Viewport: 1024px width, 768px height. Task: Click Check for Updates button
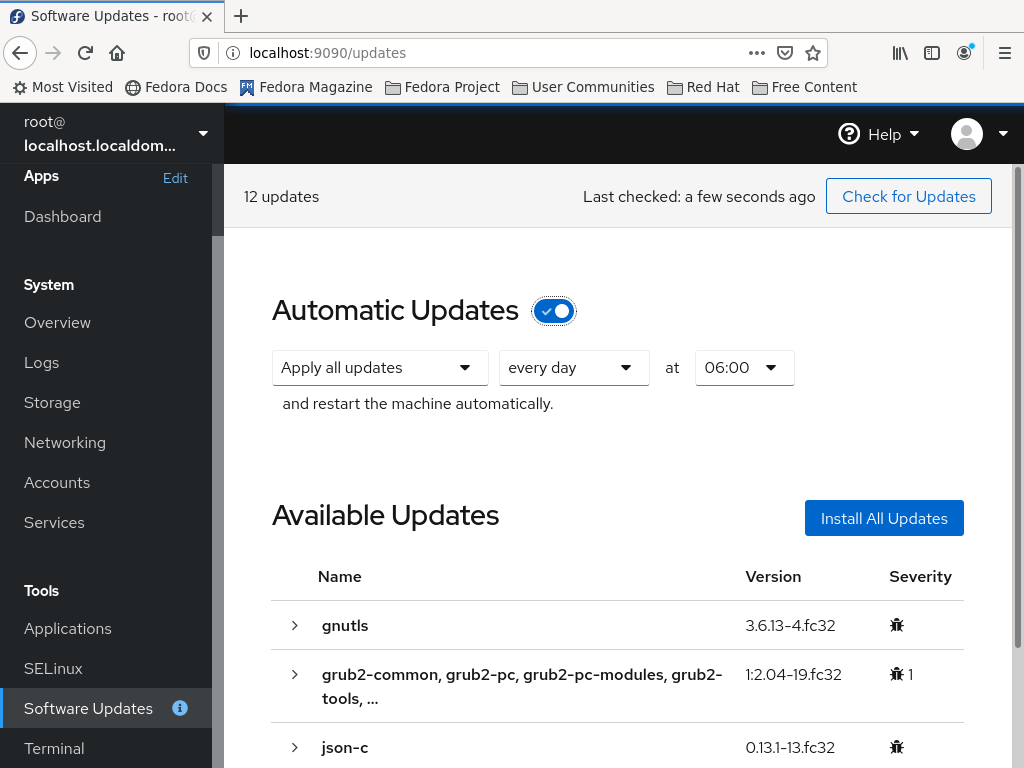coord(908,196)
